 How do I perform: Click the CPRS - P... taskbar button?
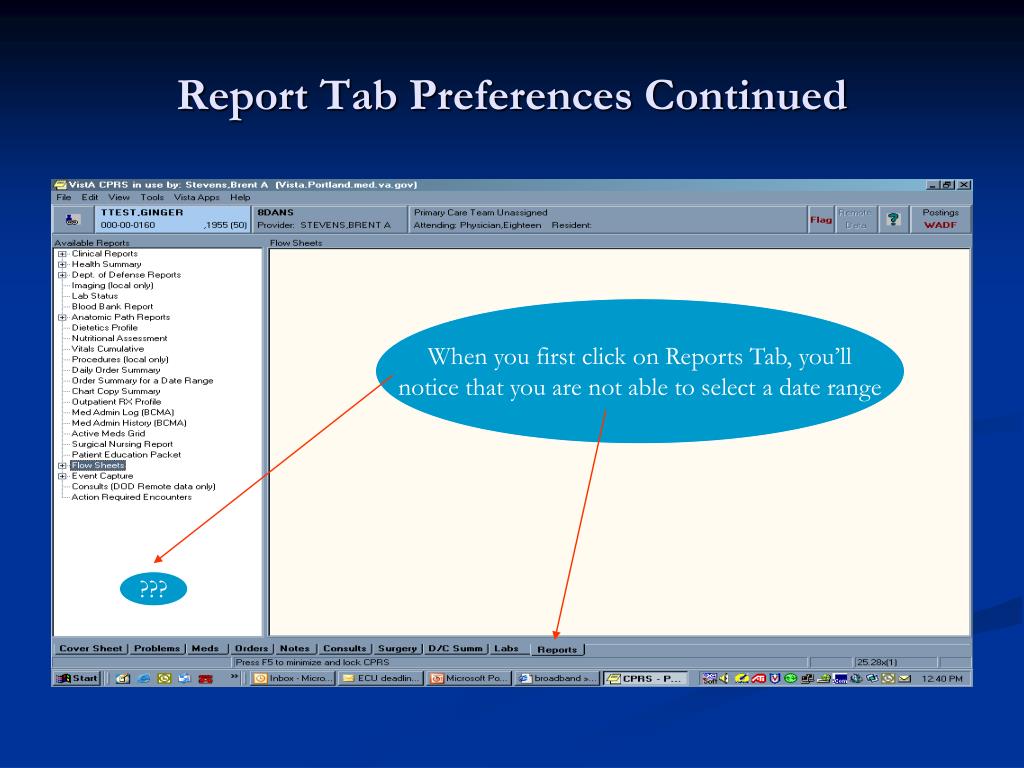tap(646, 679)
